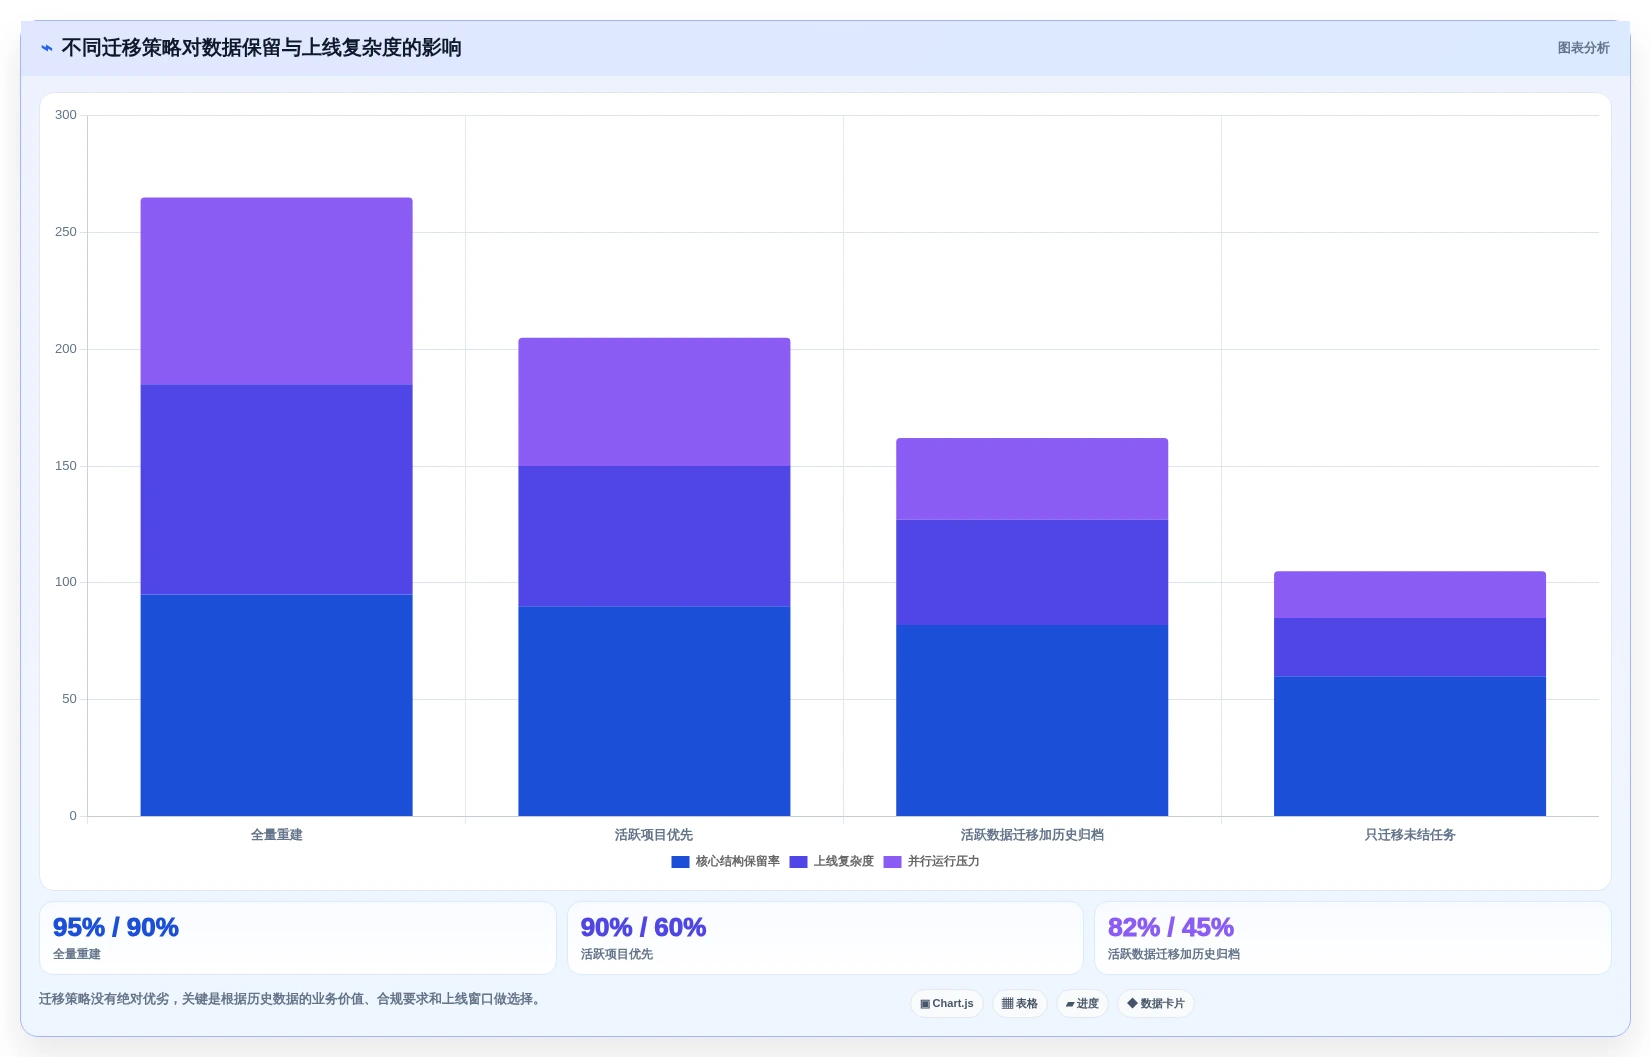This screenshot has width=1651, height=1057.
Task: Click the 数据卡片 tag
Action: [1156, 1003]
